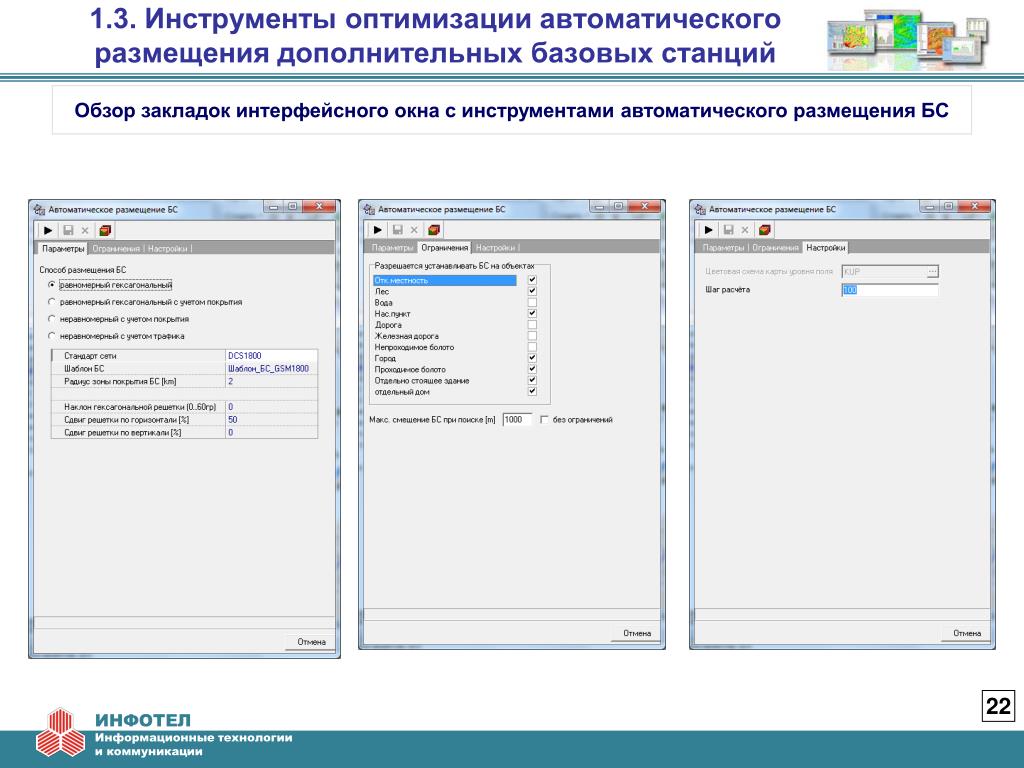Click the 'Шаг расчёта' input field

[x=889, y=290]
